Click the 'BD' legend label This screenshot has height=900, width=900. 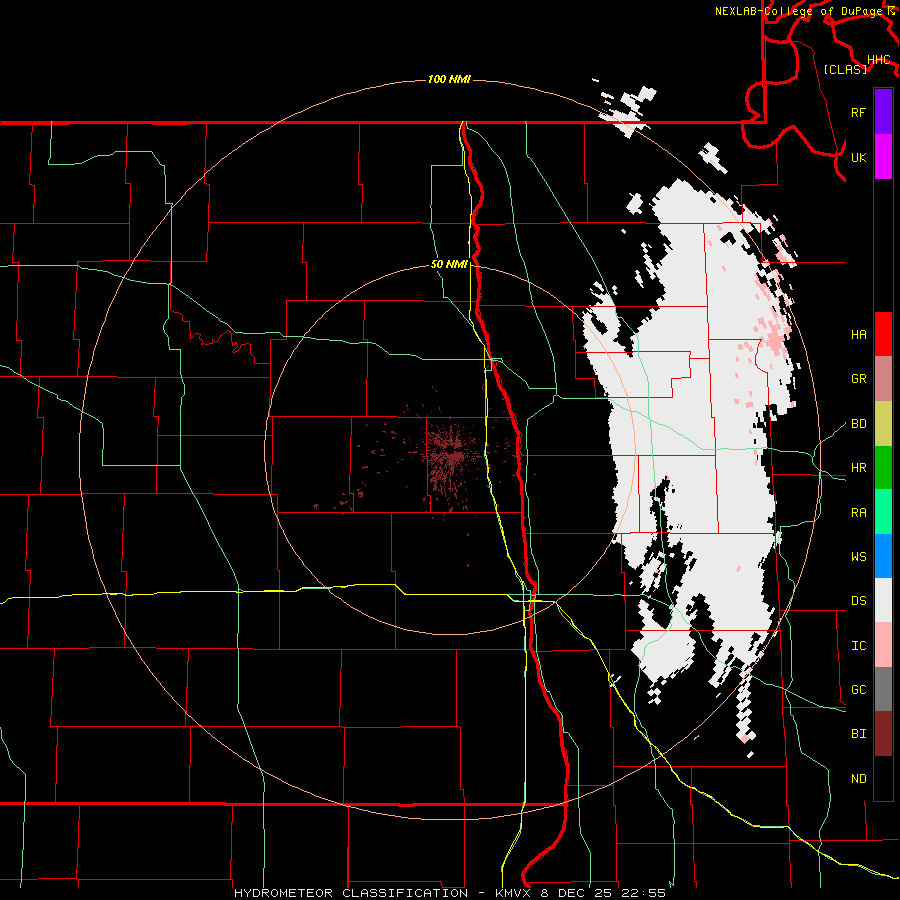coord(858,424)
